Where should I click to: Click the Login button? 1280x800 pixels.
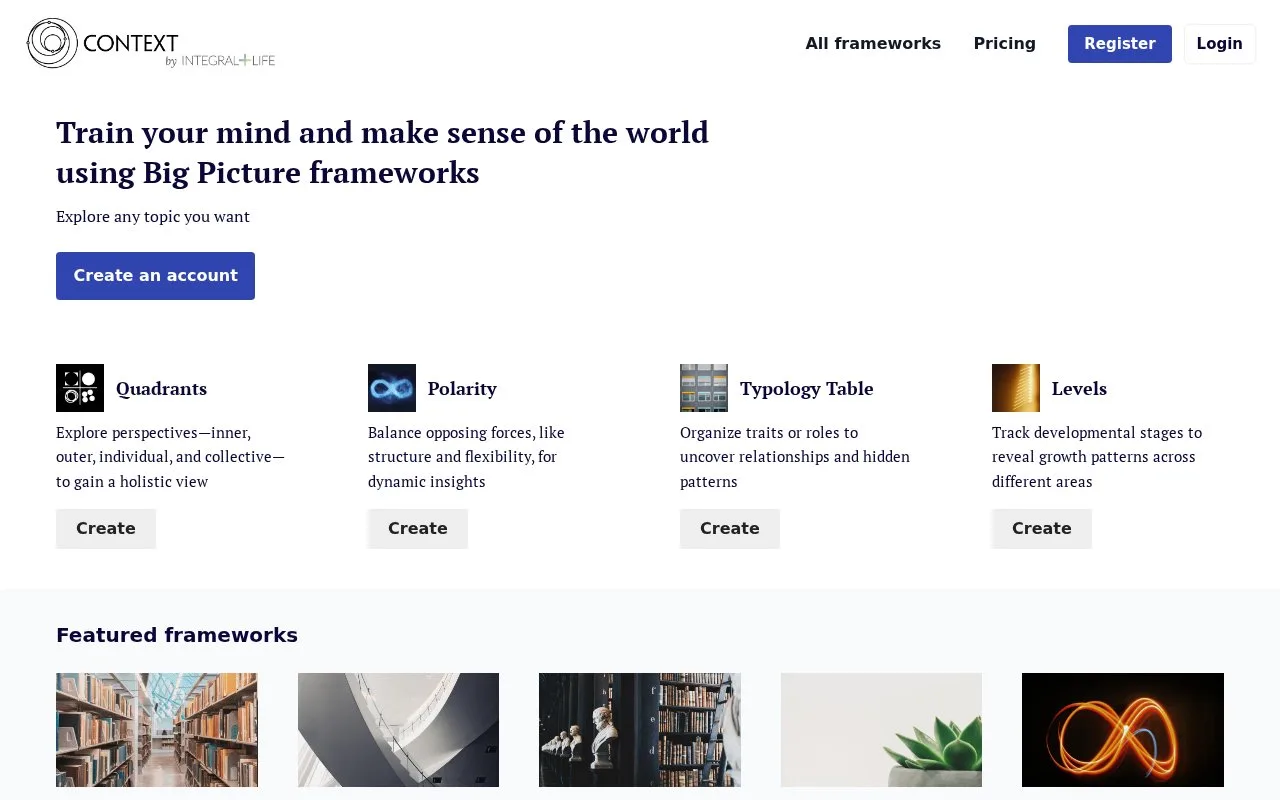(1220, 44)
